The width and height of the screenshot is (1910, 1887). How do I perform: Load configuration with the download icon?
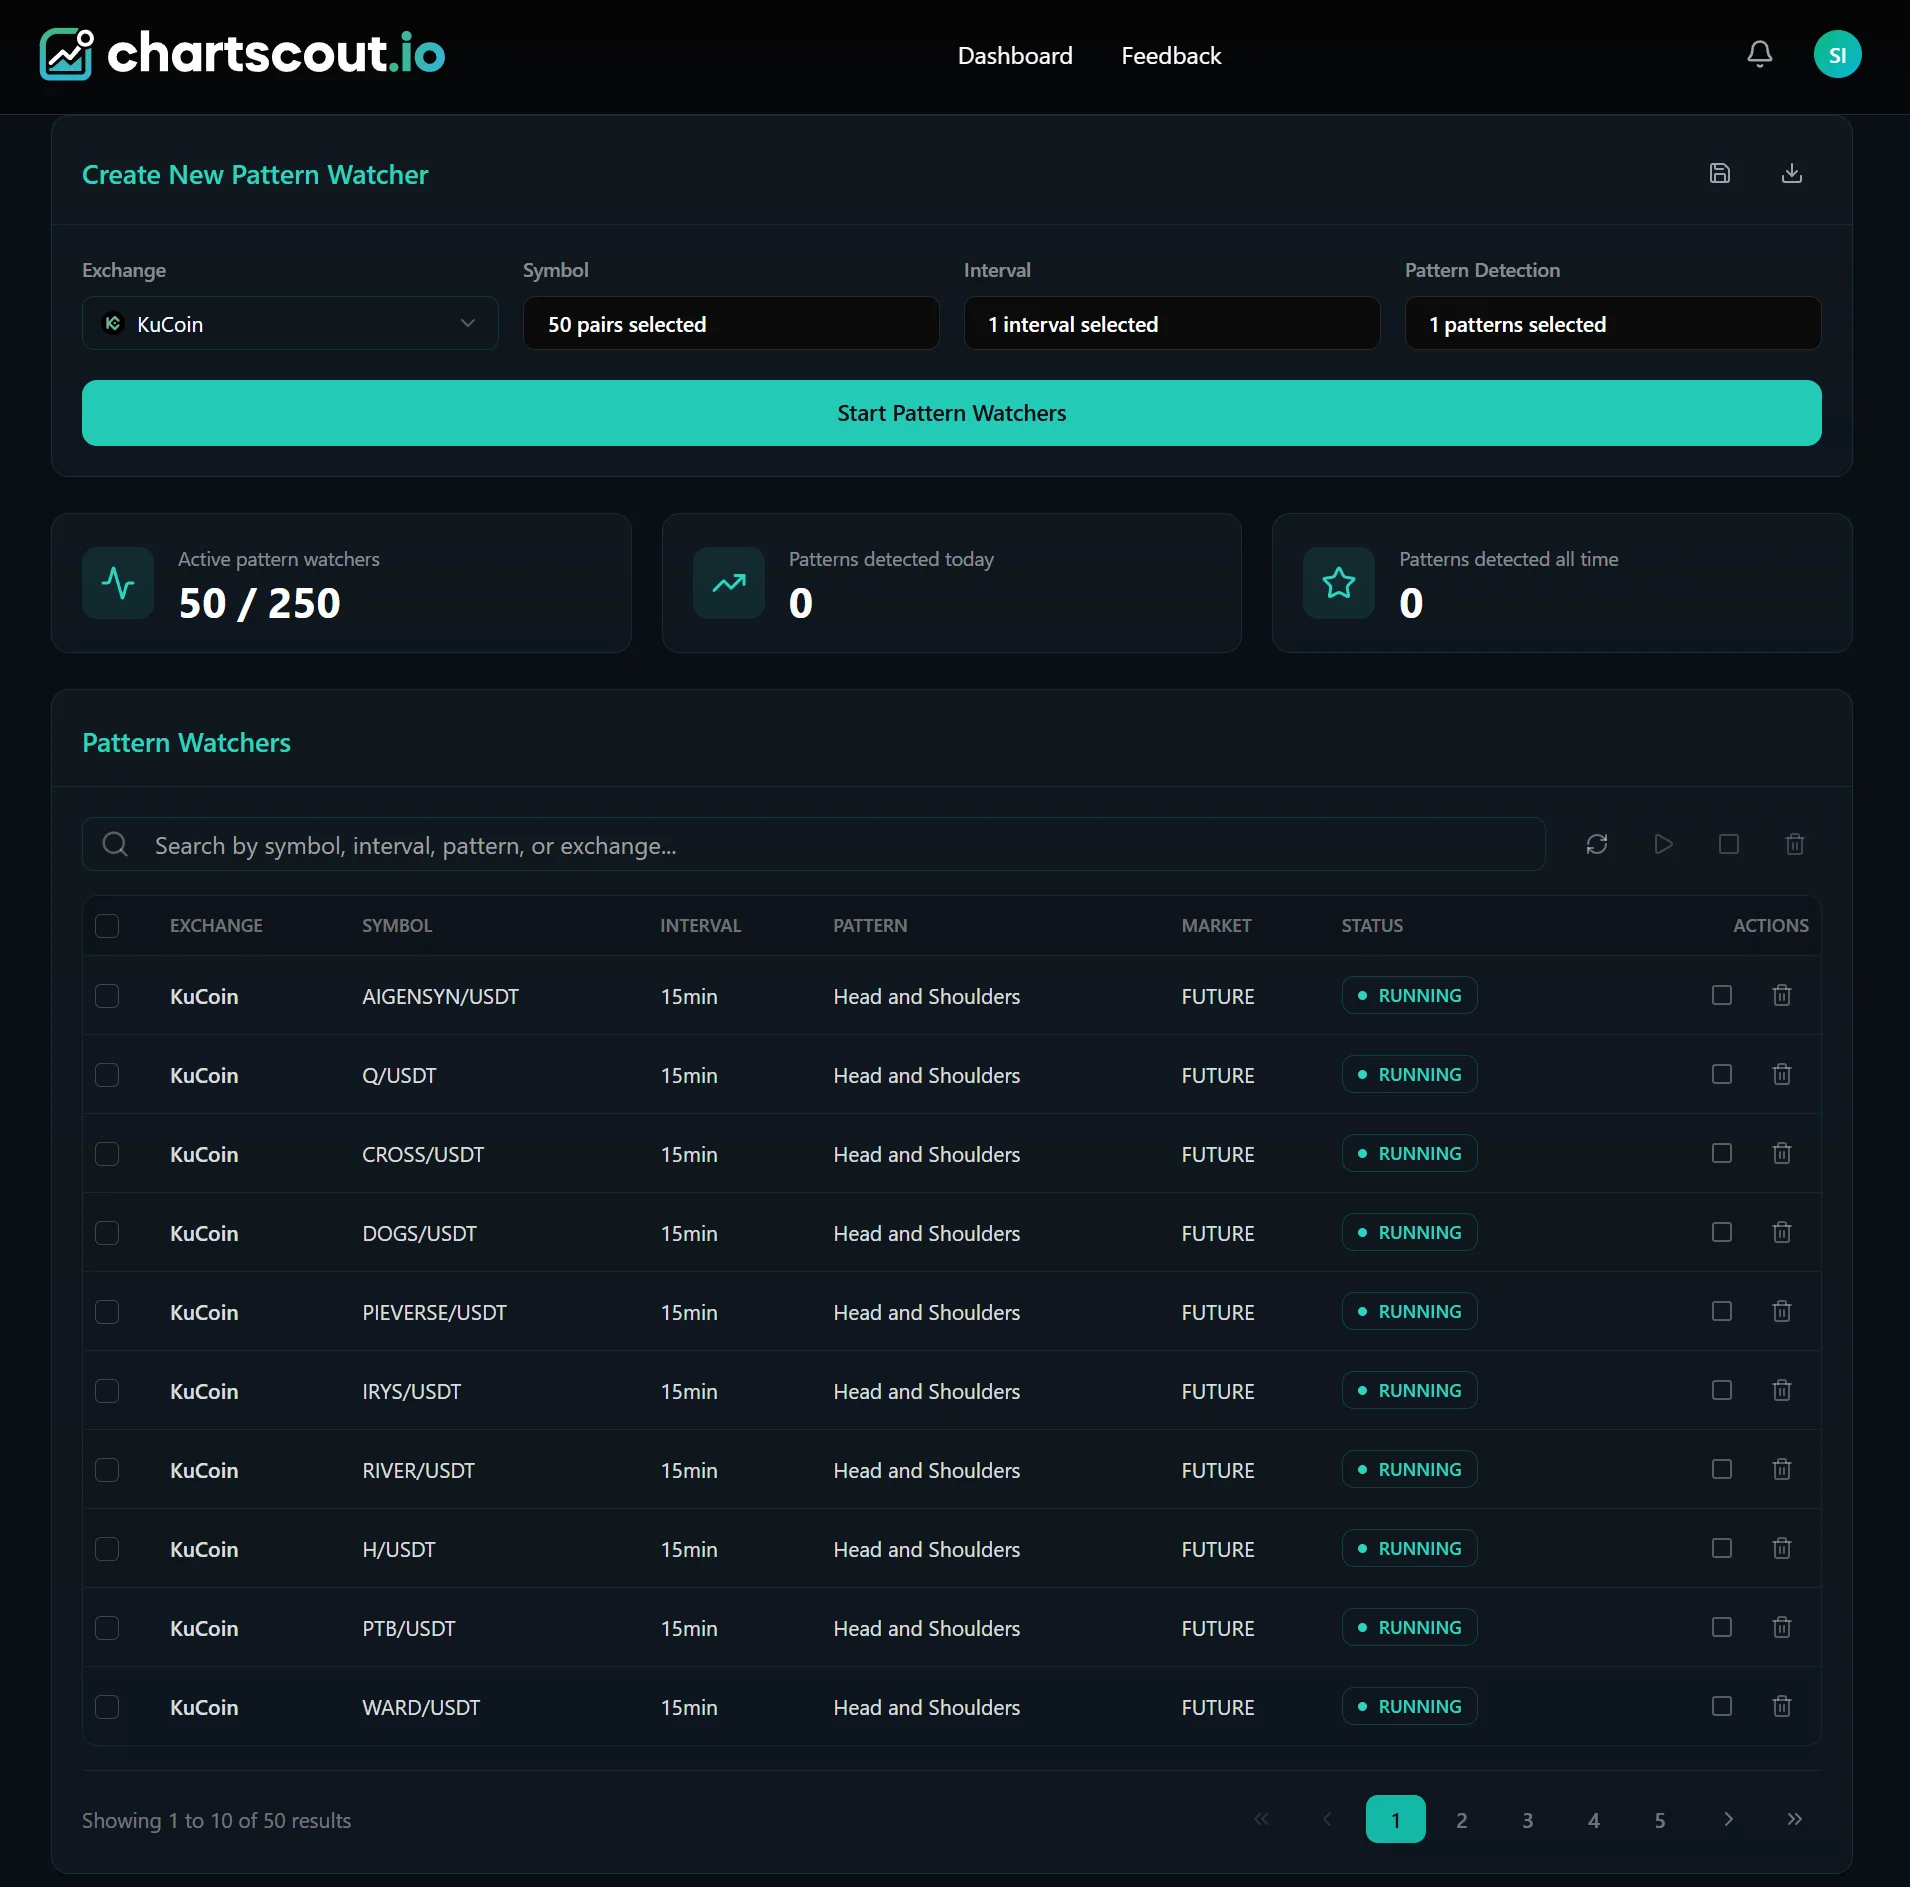[x=1791, y=173]
